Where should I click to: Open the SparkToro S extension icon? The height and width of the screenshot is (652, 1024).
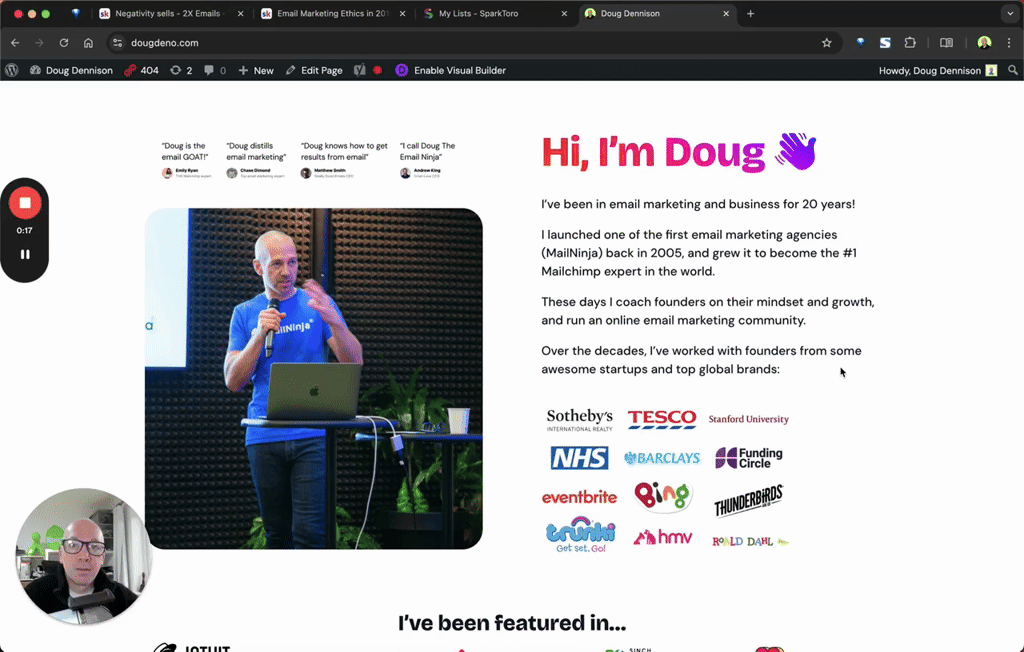[x=885, y=42]
